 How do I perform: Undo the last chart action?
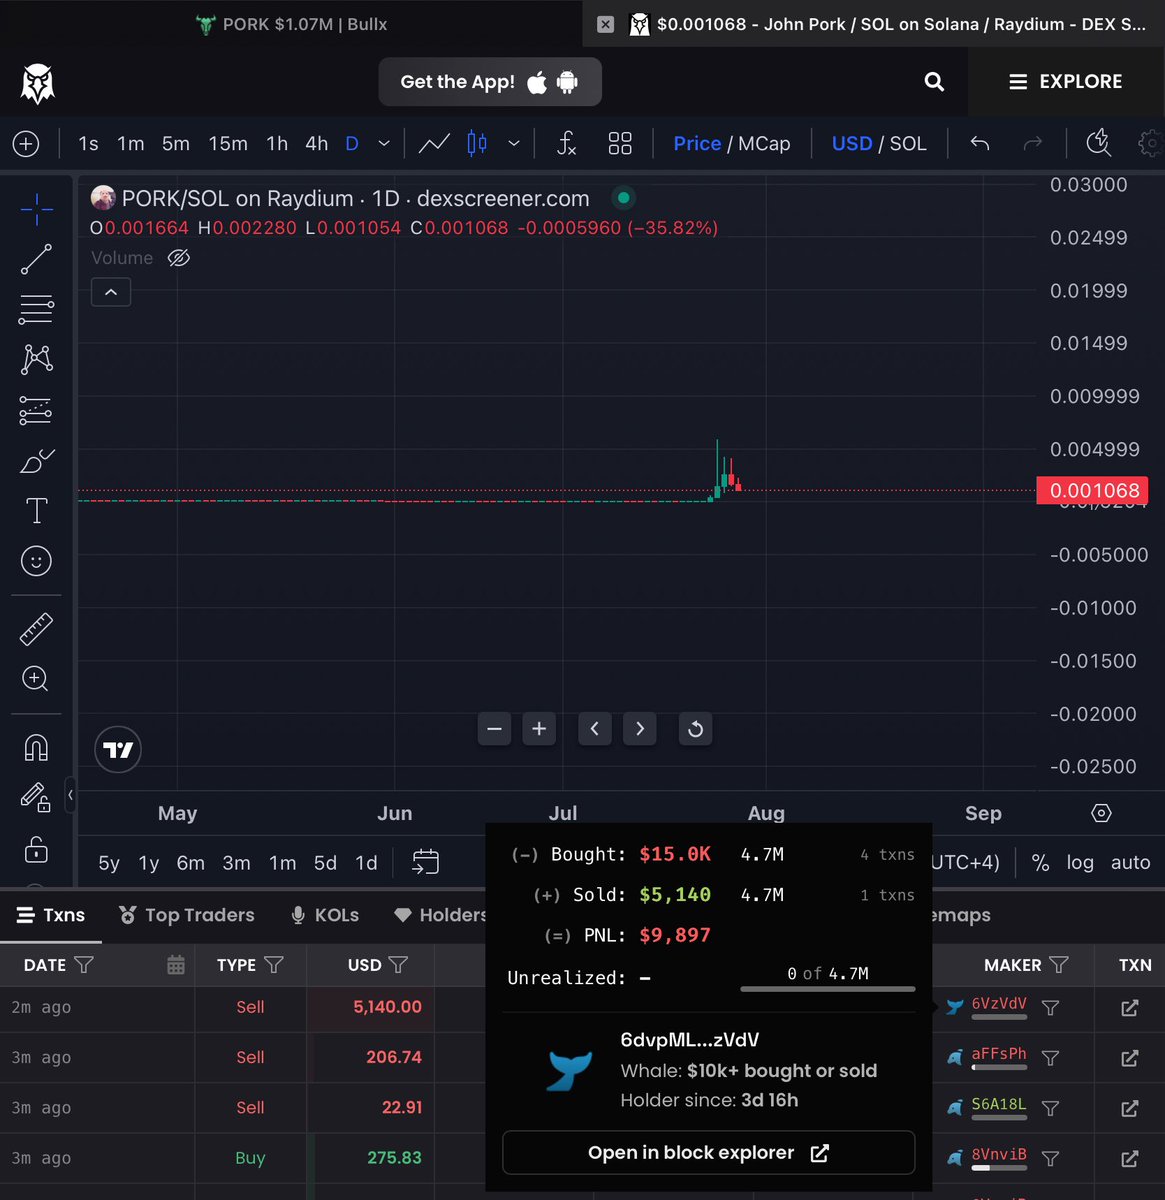(980, 144)
